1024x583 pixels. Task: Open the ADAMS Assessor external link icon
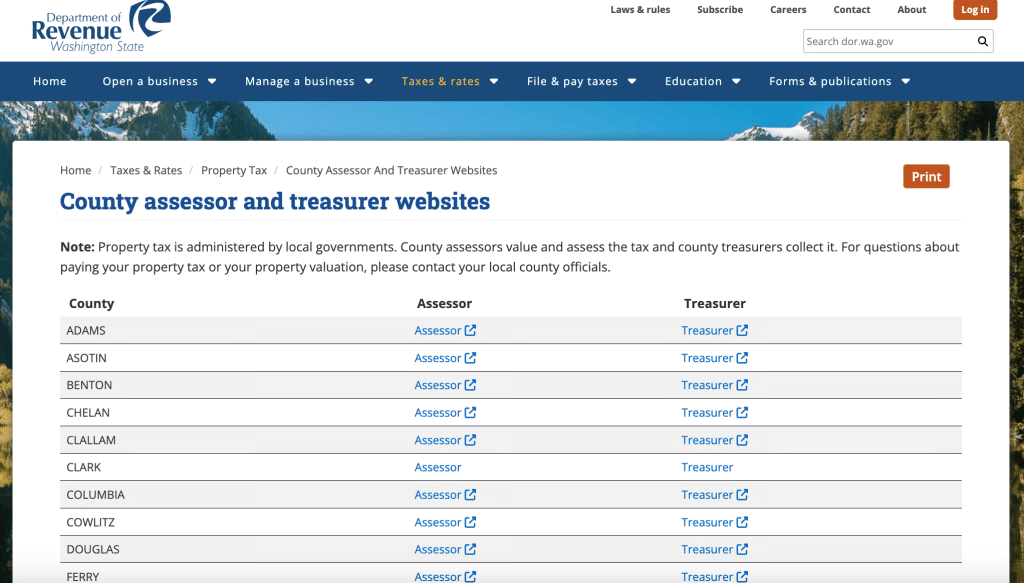click(x=472, y=330)
